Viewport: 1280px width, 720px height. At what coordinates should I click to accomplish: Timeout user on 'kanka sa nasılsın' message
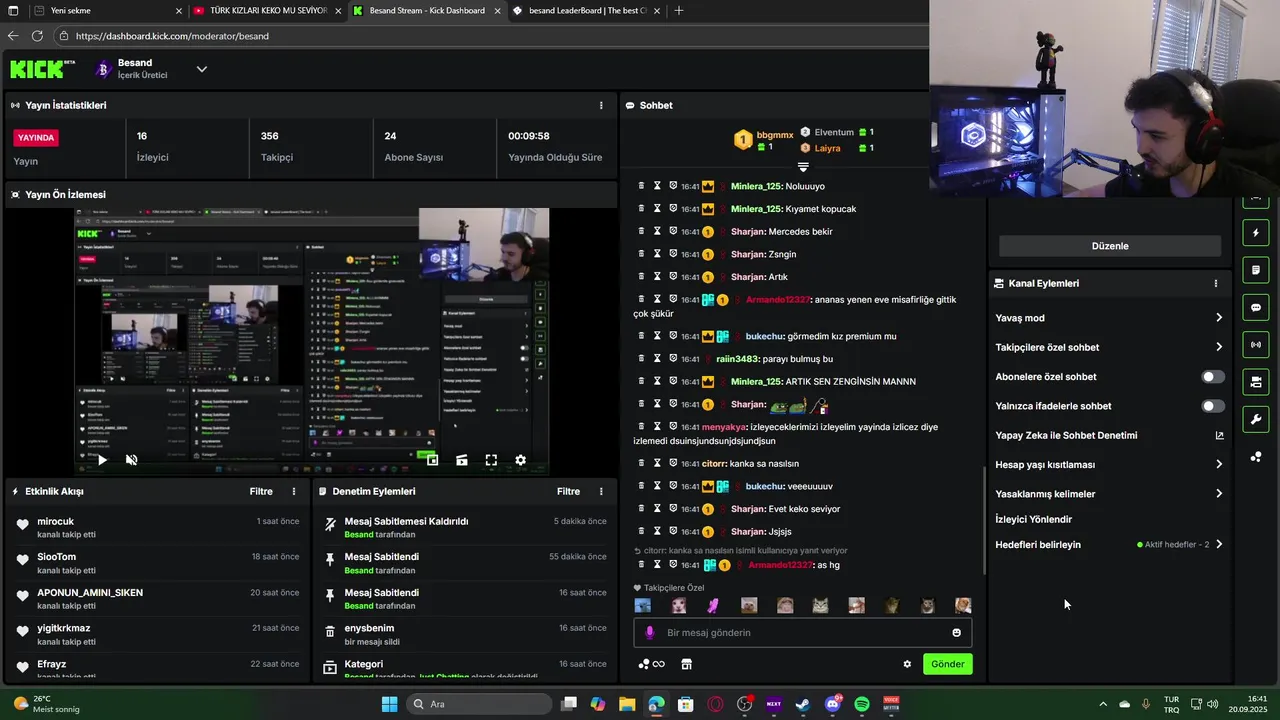(x=657, y=463)
